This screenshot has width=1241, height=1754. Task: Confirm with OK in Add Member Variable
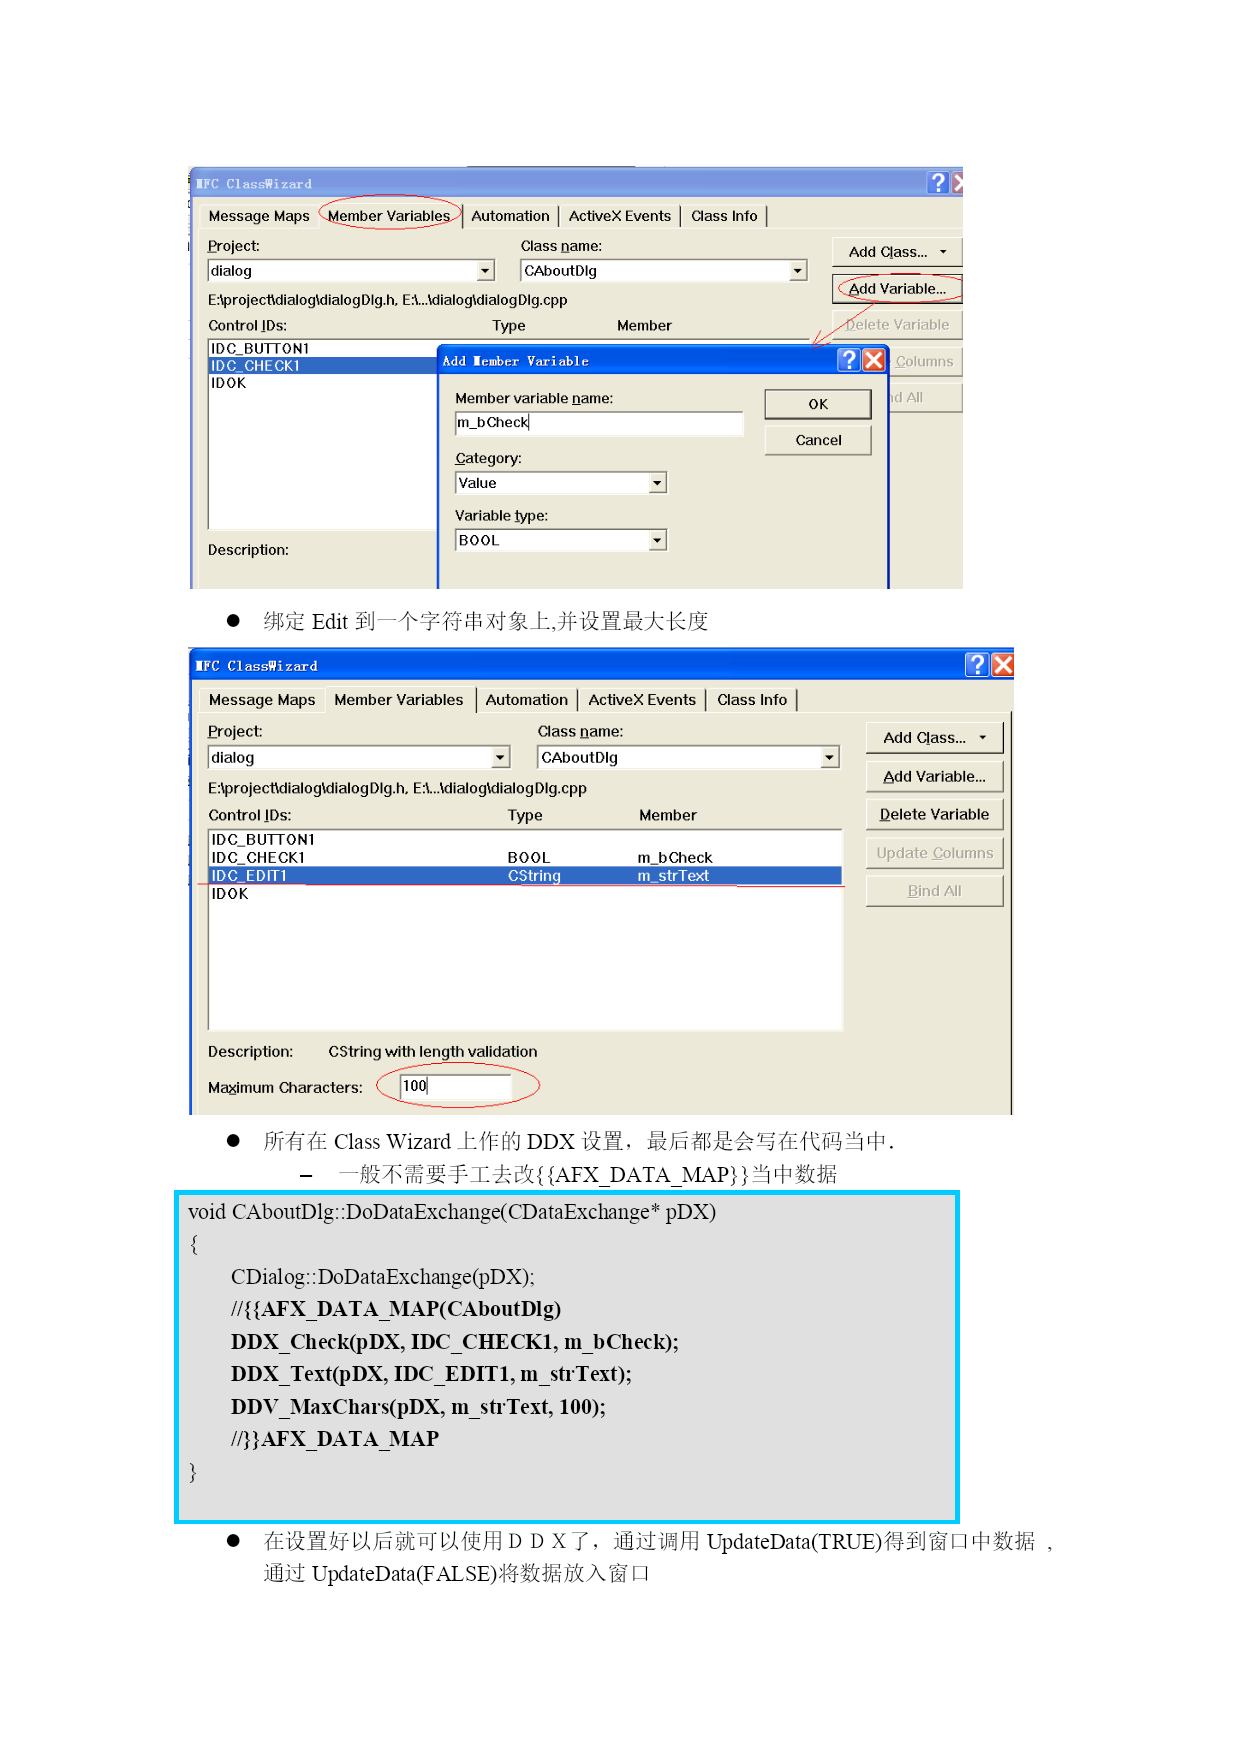tap(818, 404)
